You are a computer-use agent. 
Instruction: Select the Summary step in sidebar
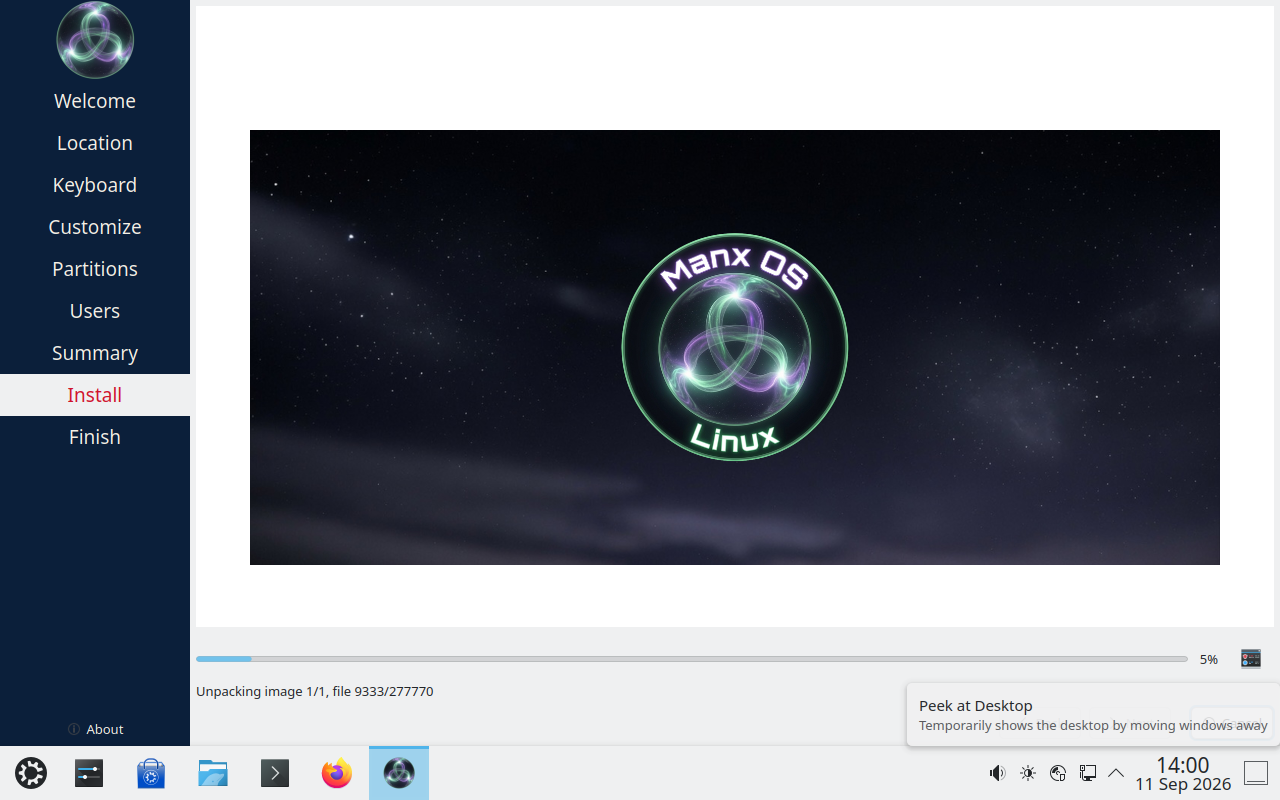[x=95, y=353]
